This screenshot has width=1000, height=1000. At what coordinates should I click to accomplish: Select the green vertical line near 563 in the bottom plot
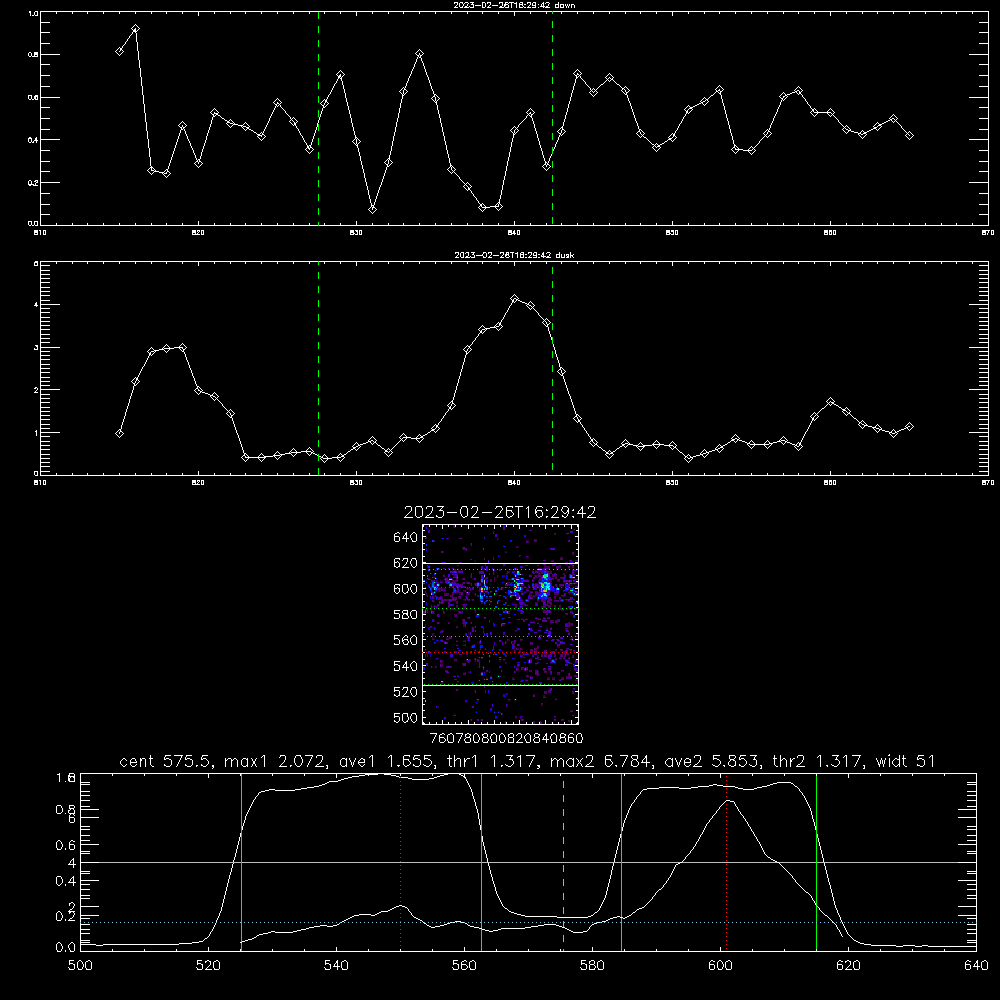tap(482, 862)
